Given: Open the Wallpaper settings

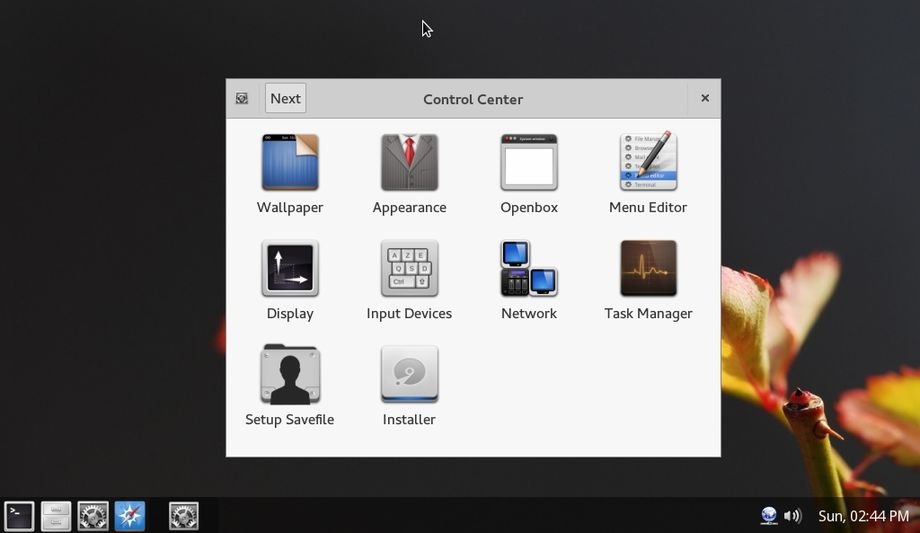Looking at the screenshot, I should (x=290, y=163).
